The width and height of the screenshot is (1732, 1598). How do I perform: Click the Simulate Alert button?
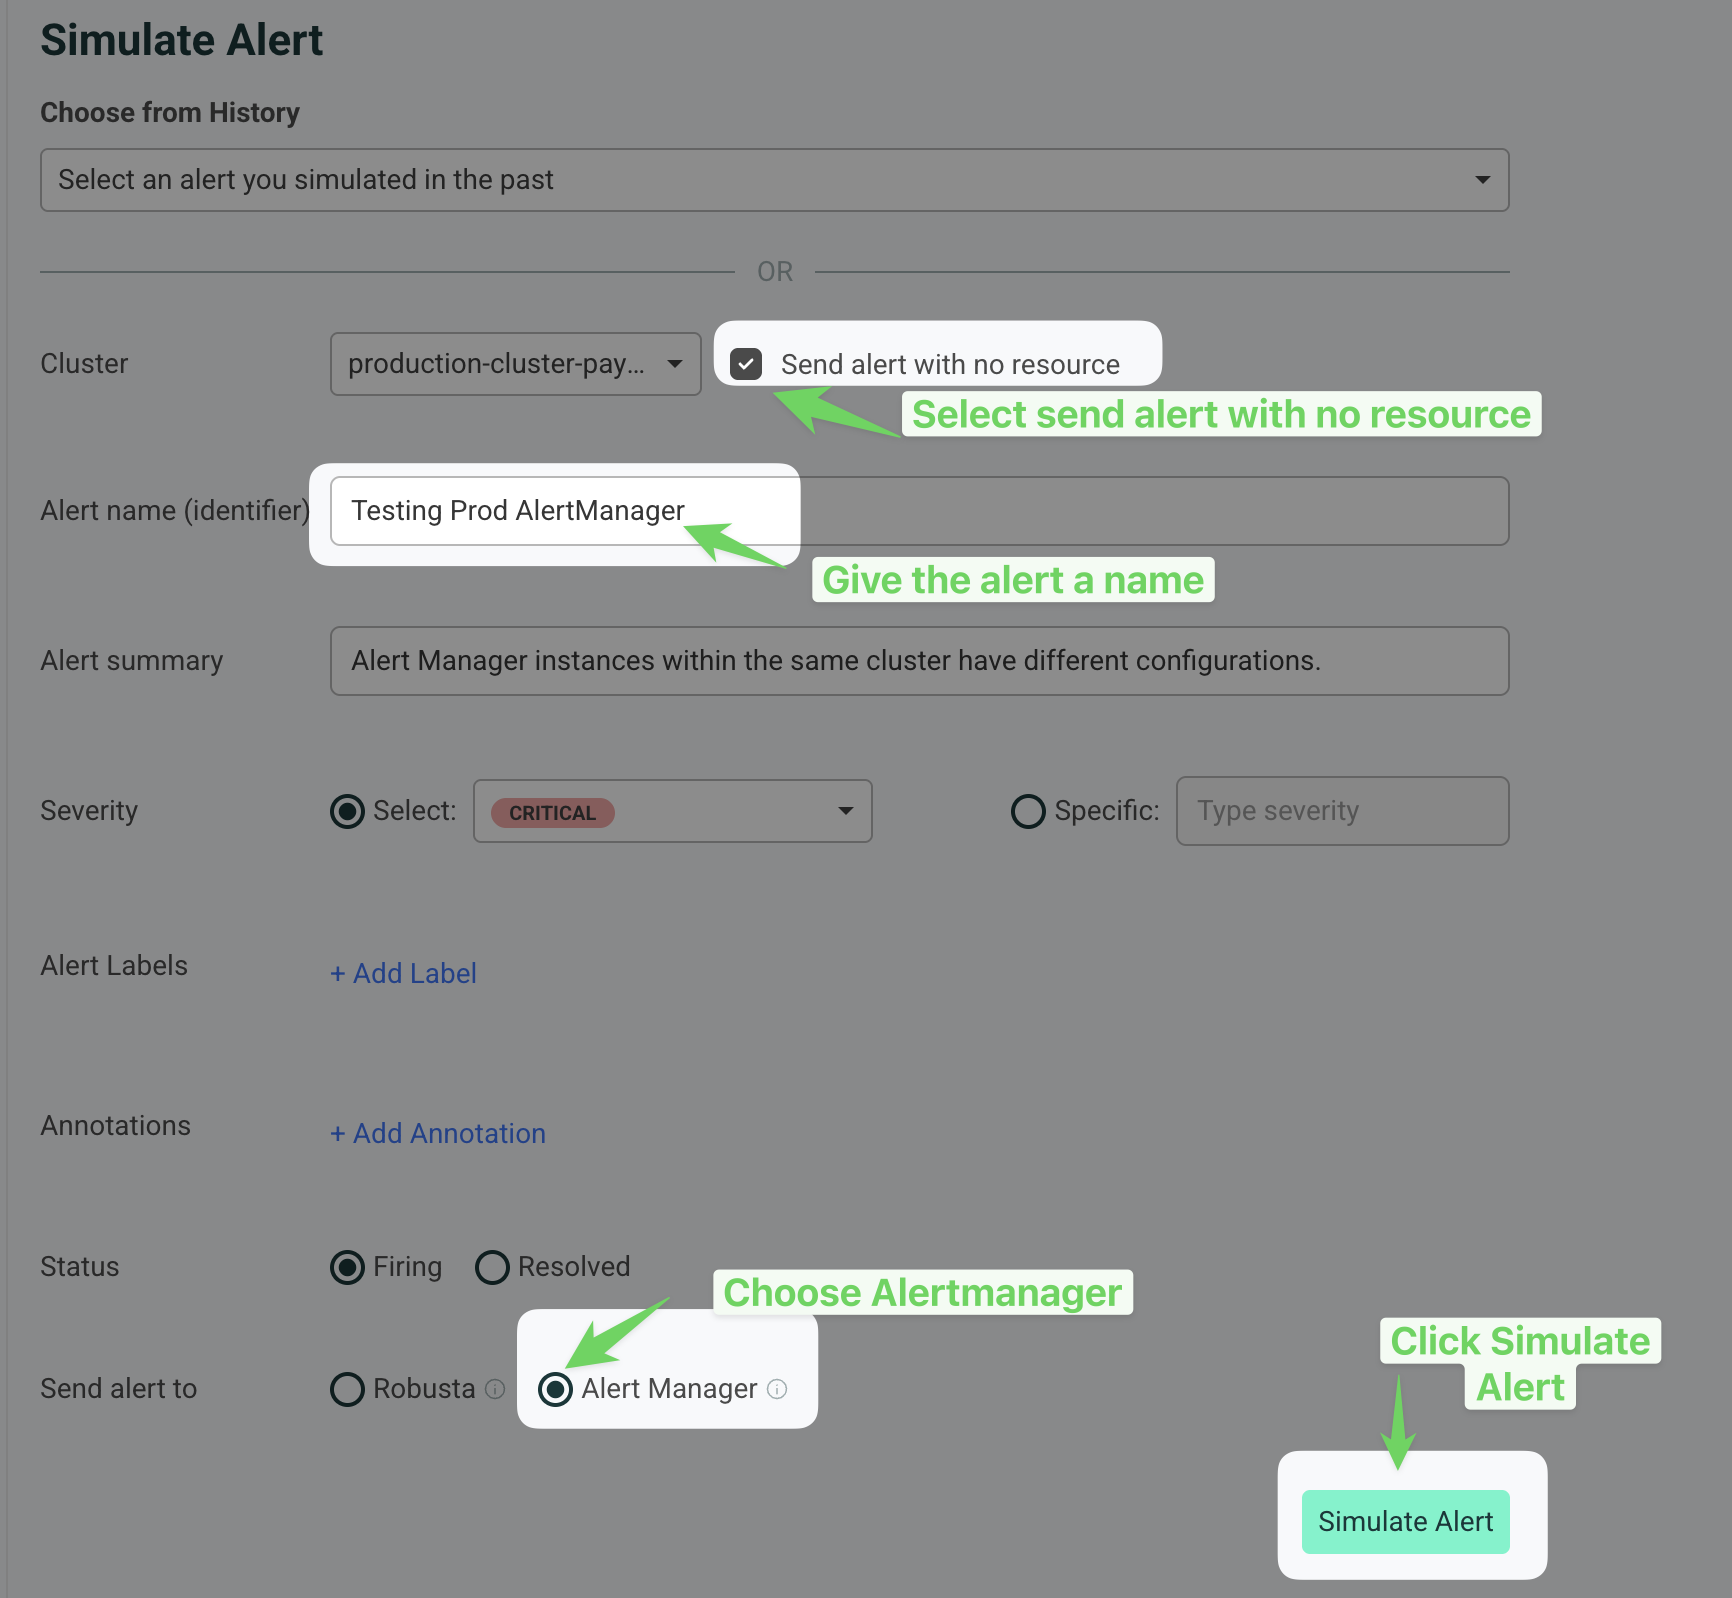tap(1405, 1521)
